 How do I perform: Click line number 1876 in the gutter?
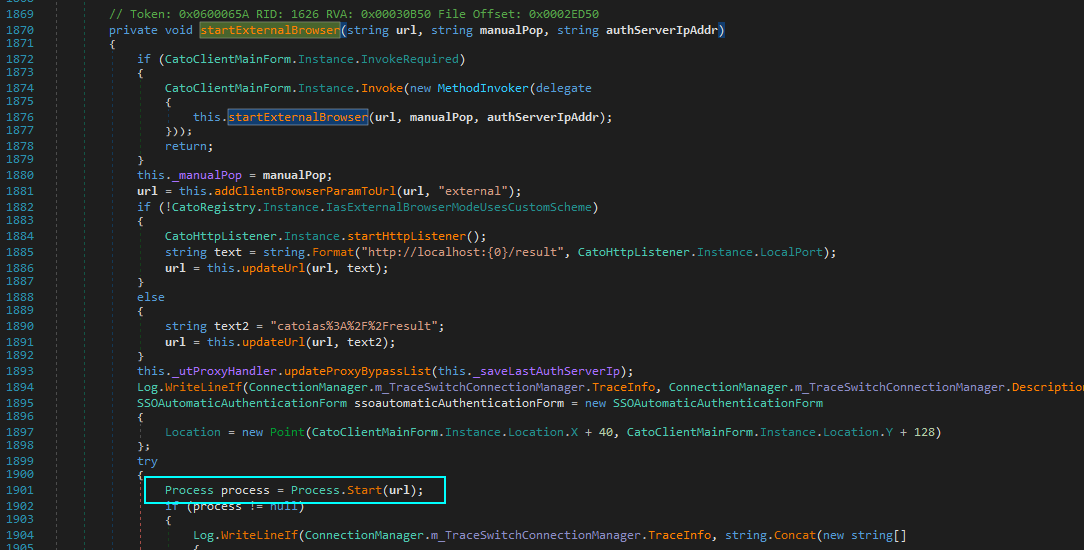point(19,117)
